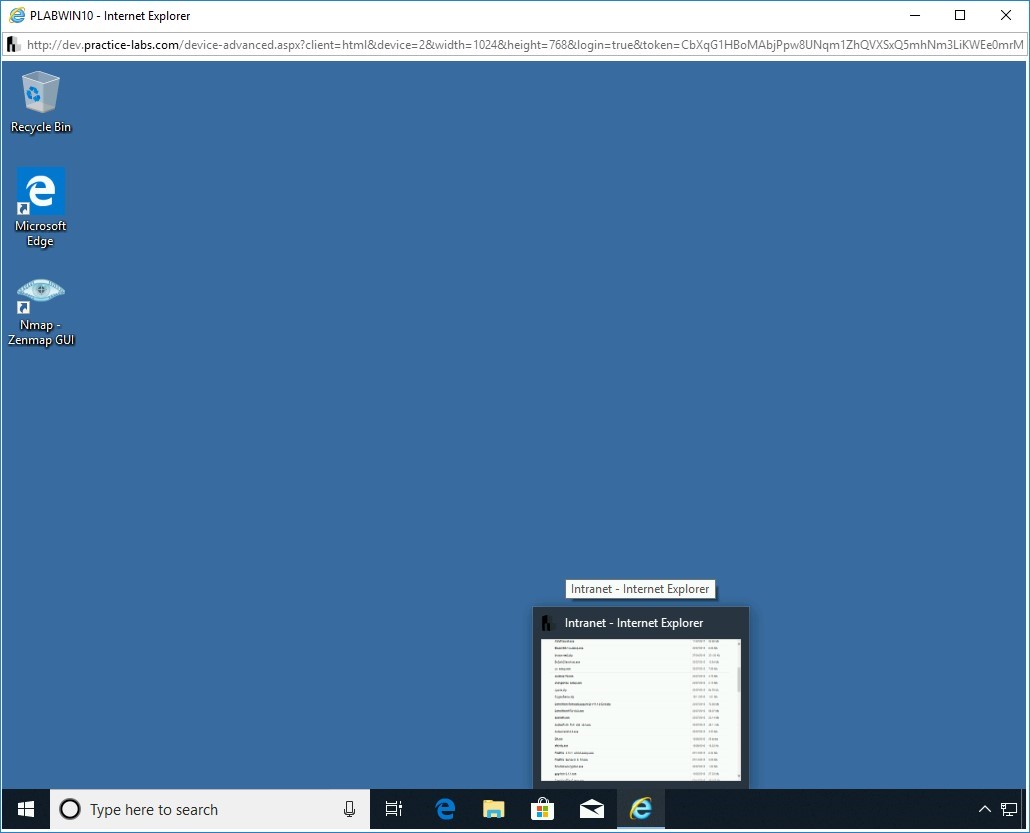This screenshot has width=1030, height=833.
Task: Open the Mail app from the taskbar
Action: point(592,809)
